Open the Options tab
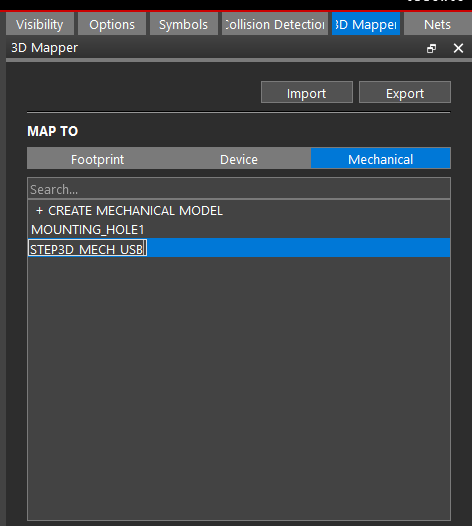472x526 pixels. coord(112,24)
